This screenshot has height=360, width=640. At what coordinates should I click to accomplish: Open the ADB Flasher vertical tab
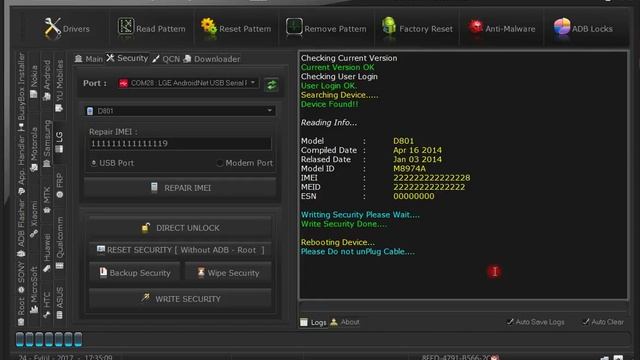coord(21,228)
